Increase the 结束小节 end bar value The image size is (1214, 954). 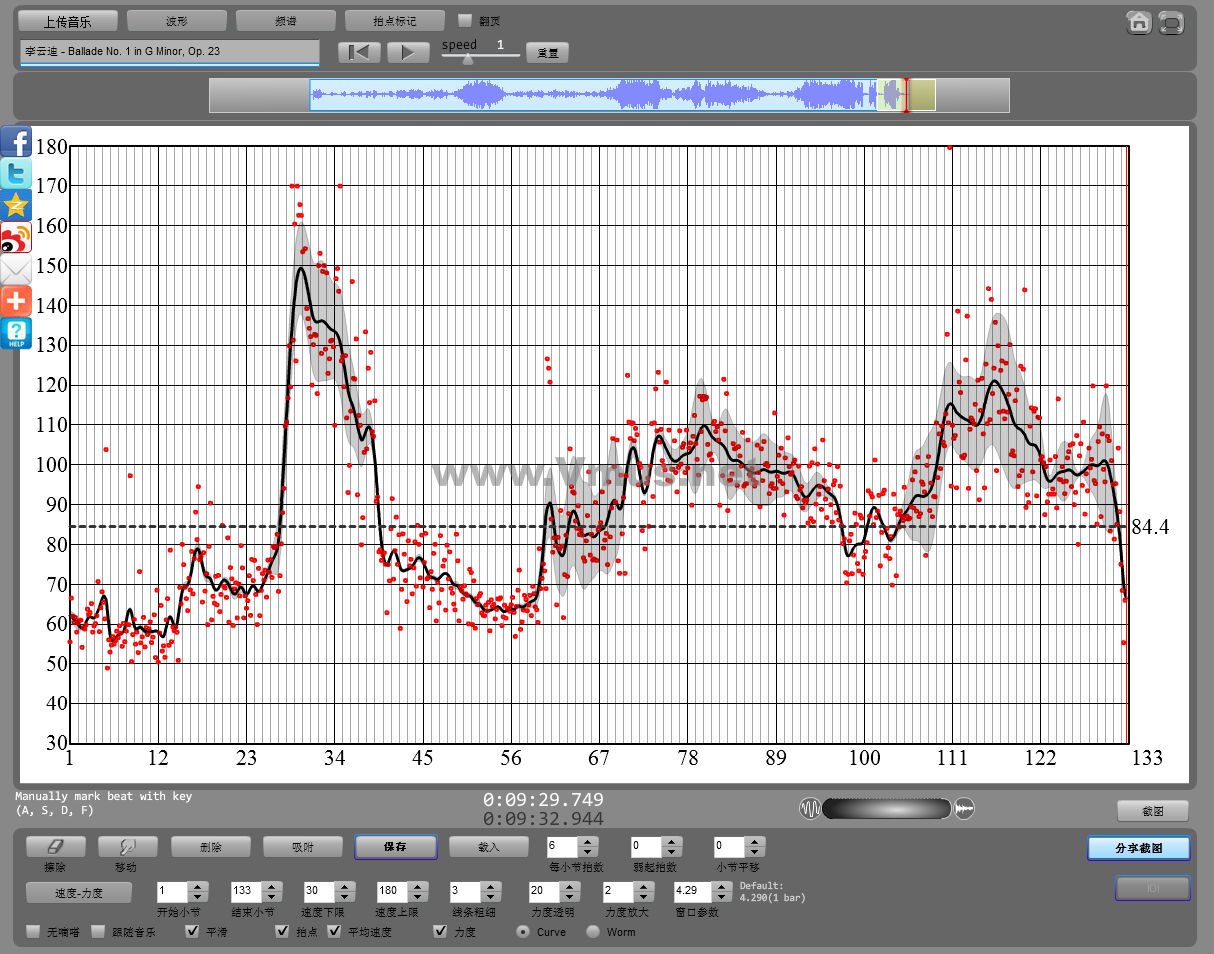270,886
